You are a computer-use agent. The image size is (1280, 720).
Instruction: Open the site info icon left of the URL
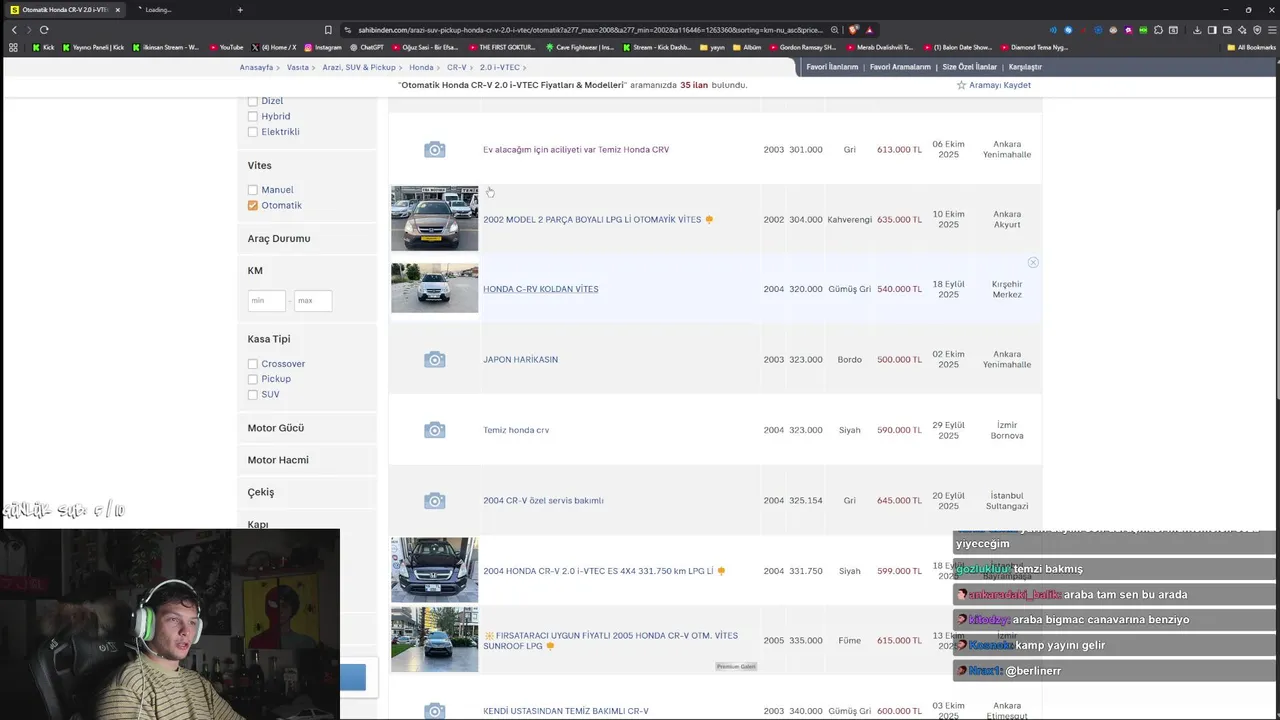(348, 30)
